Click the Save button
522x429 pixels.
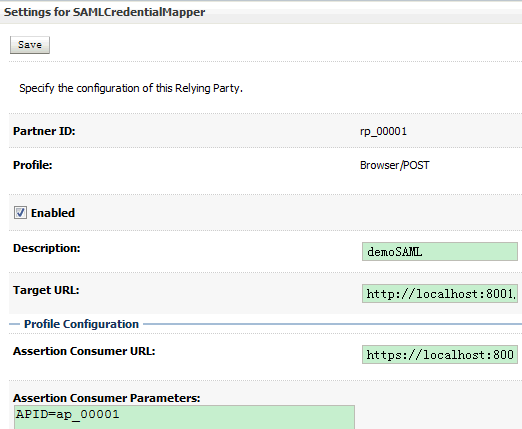(x=30, y=45)
